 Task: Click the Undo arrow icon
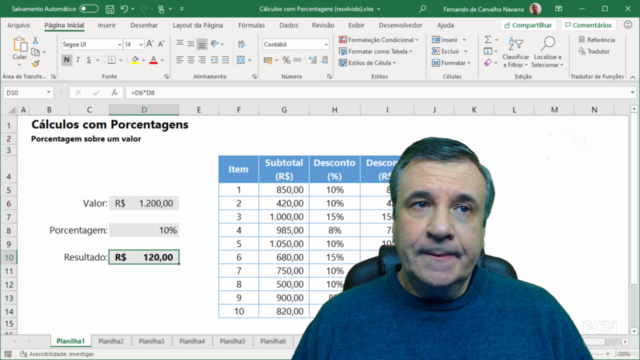click(x=124, y=9)
